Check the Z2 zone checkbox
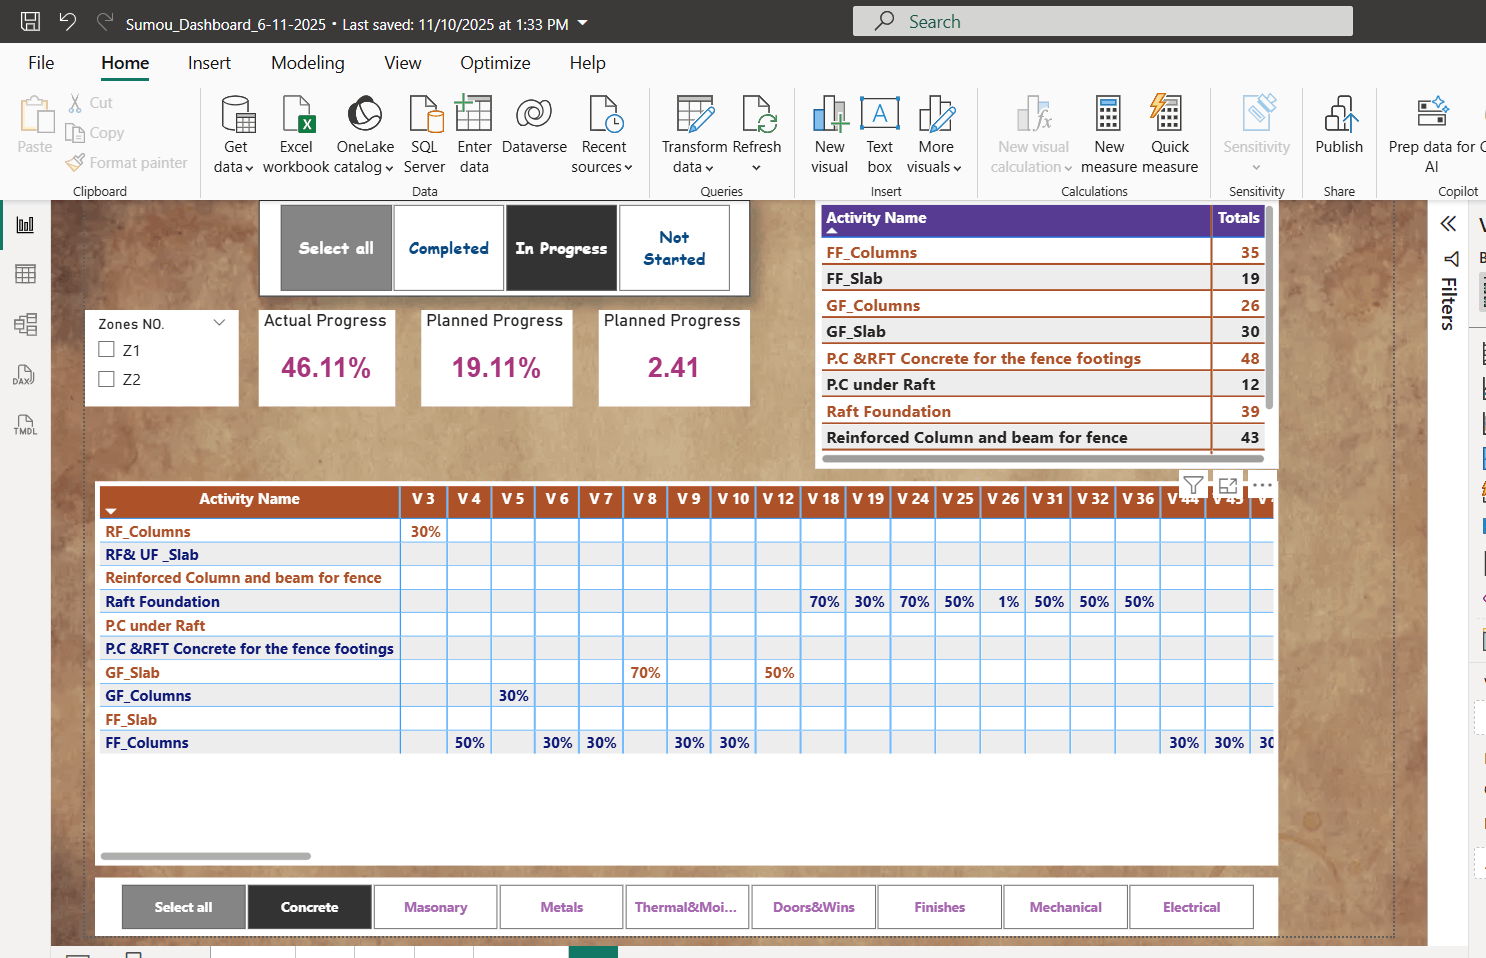The image size is (1486, 958). [106, 379]
